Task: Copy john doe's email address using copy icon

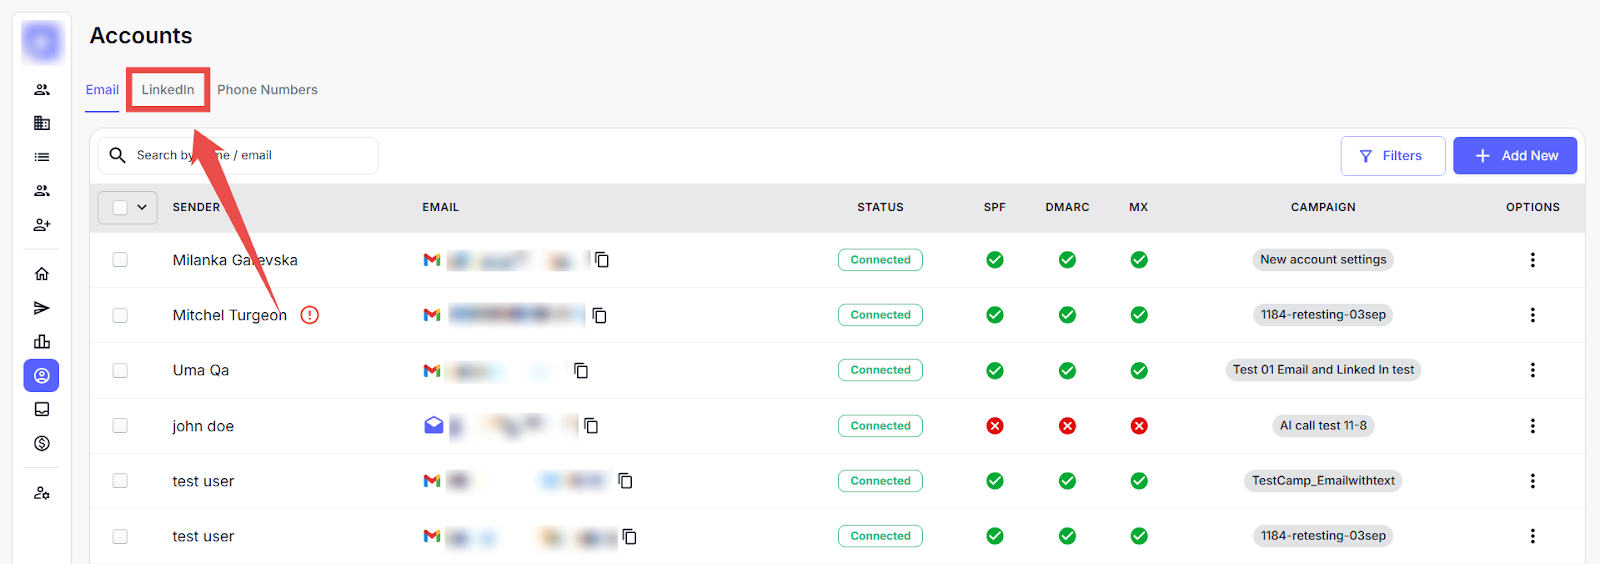Action: tap(591, 426)
